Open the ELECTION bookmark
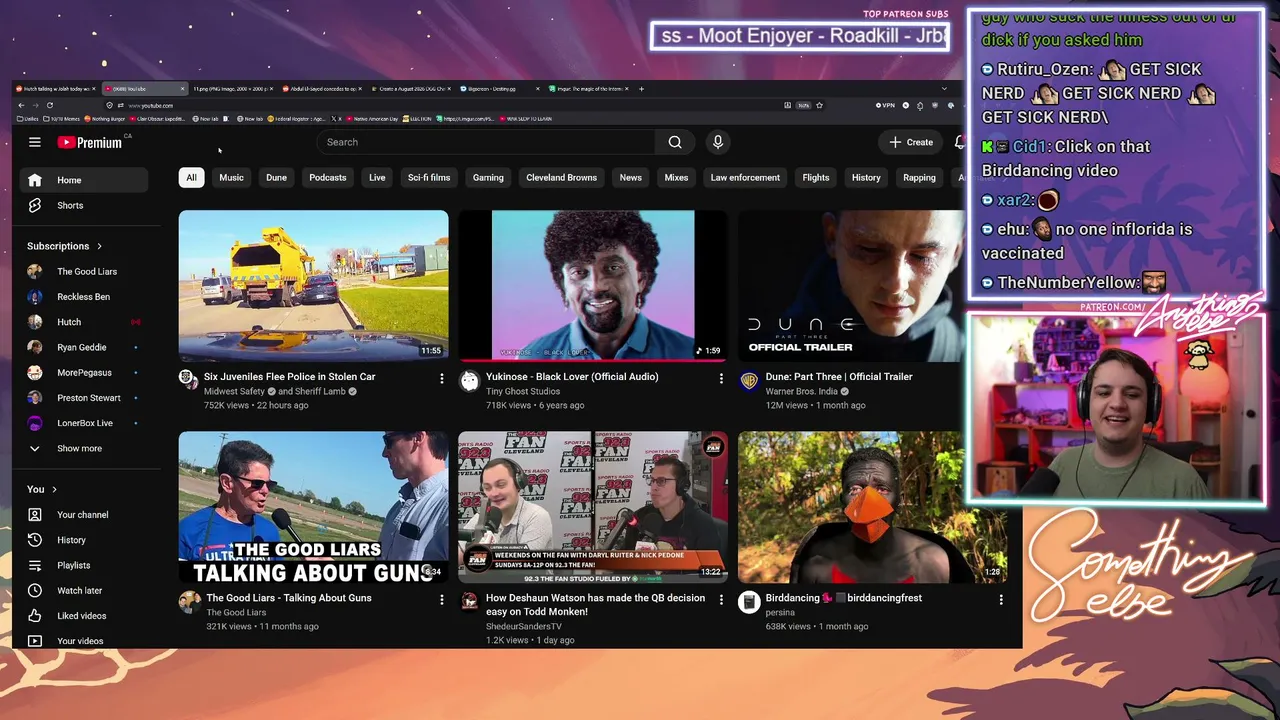The height and width of the screenshot is (720, 1280). coord(419,119)
